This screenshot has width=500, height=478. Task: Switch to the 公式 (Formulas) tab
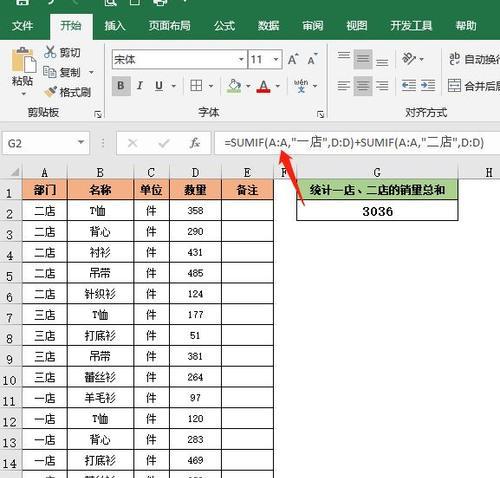coord(224,26)
